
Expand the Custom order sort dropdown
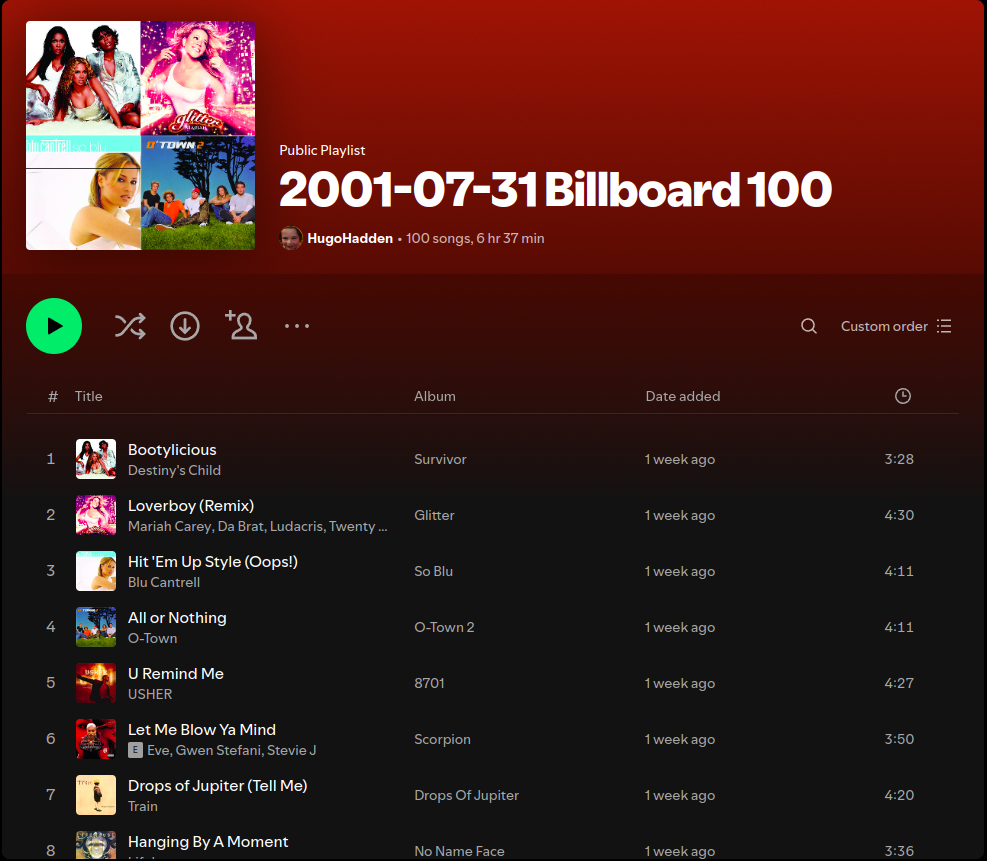896,326
